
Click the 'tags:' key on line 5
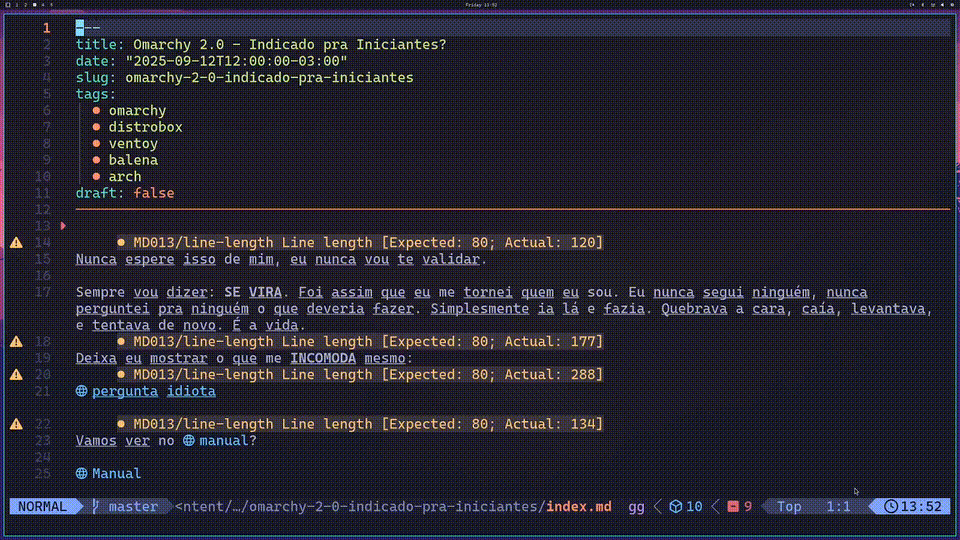tap(96, 94)
